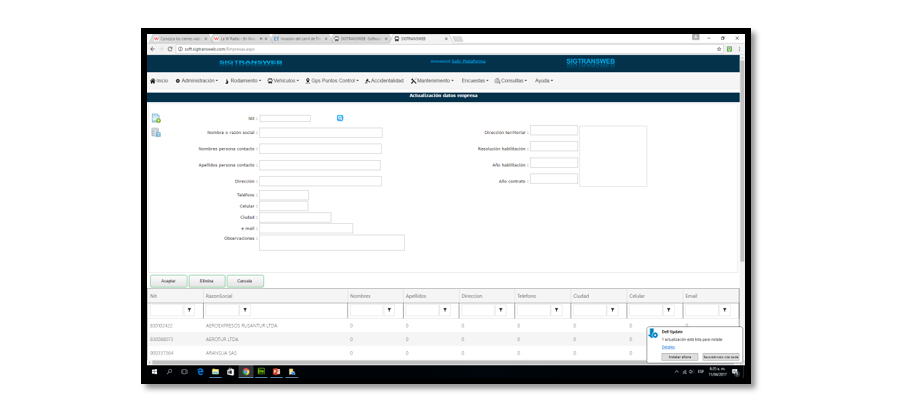Screen dimensions: 908x407
Task: Click the Año contrato field
Action: pos(554,179)
